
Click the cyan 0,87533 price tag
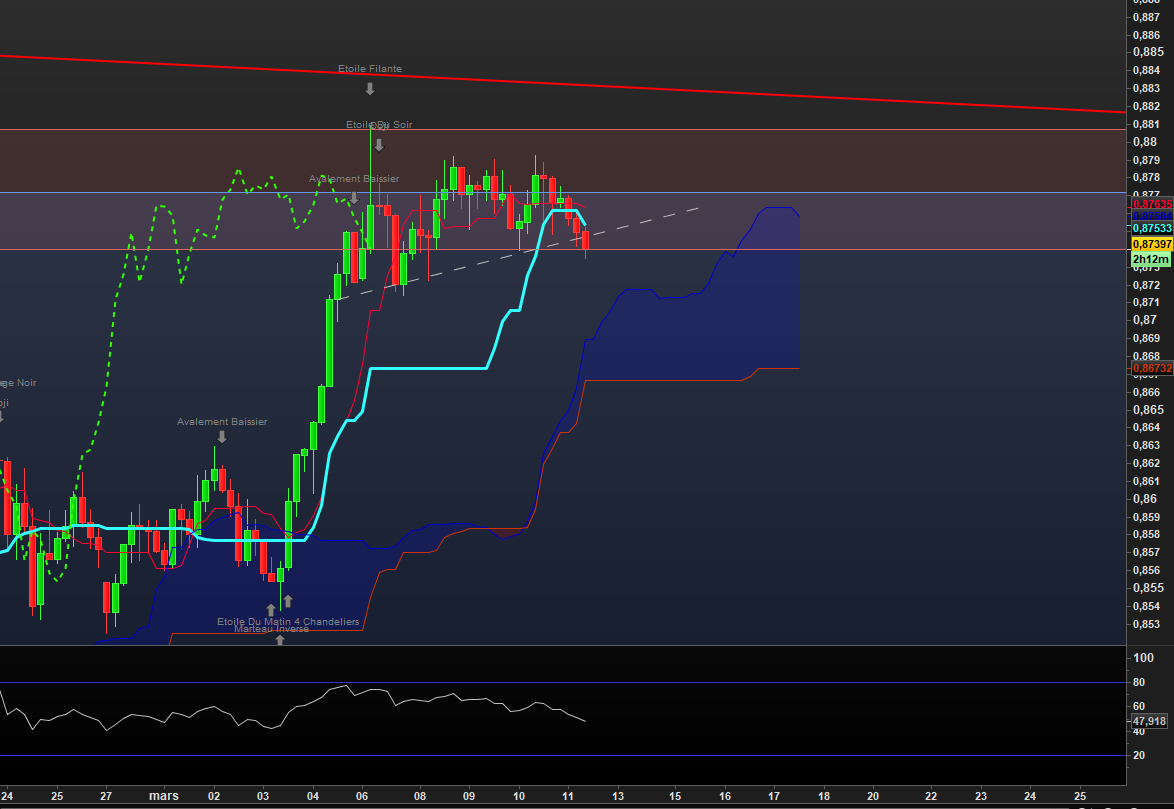pyautogui.click(x=1152, y=228)
